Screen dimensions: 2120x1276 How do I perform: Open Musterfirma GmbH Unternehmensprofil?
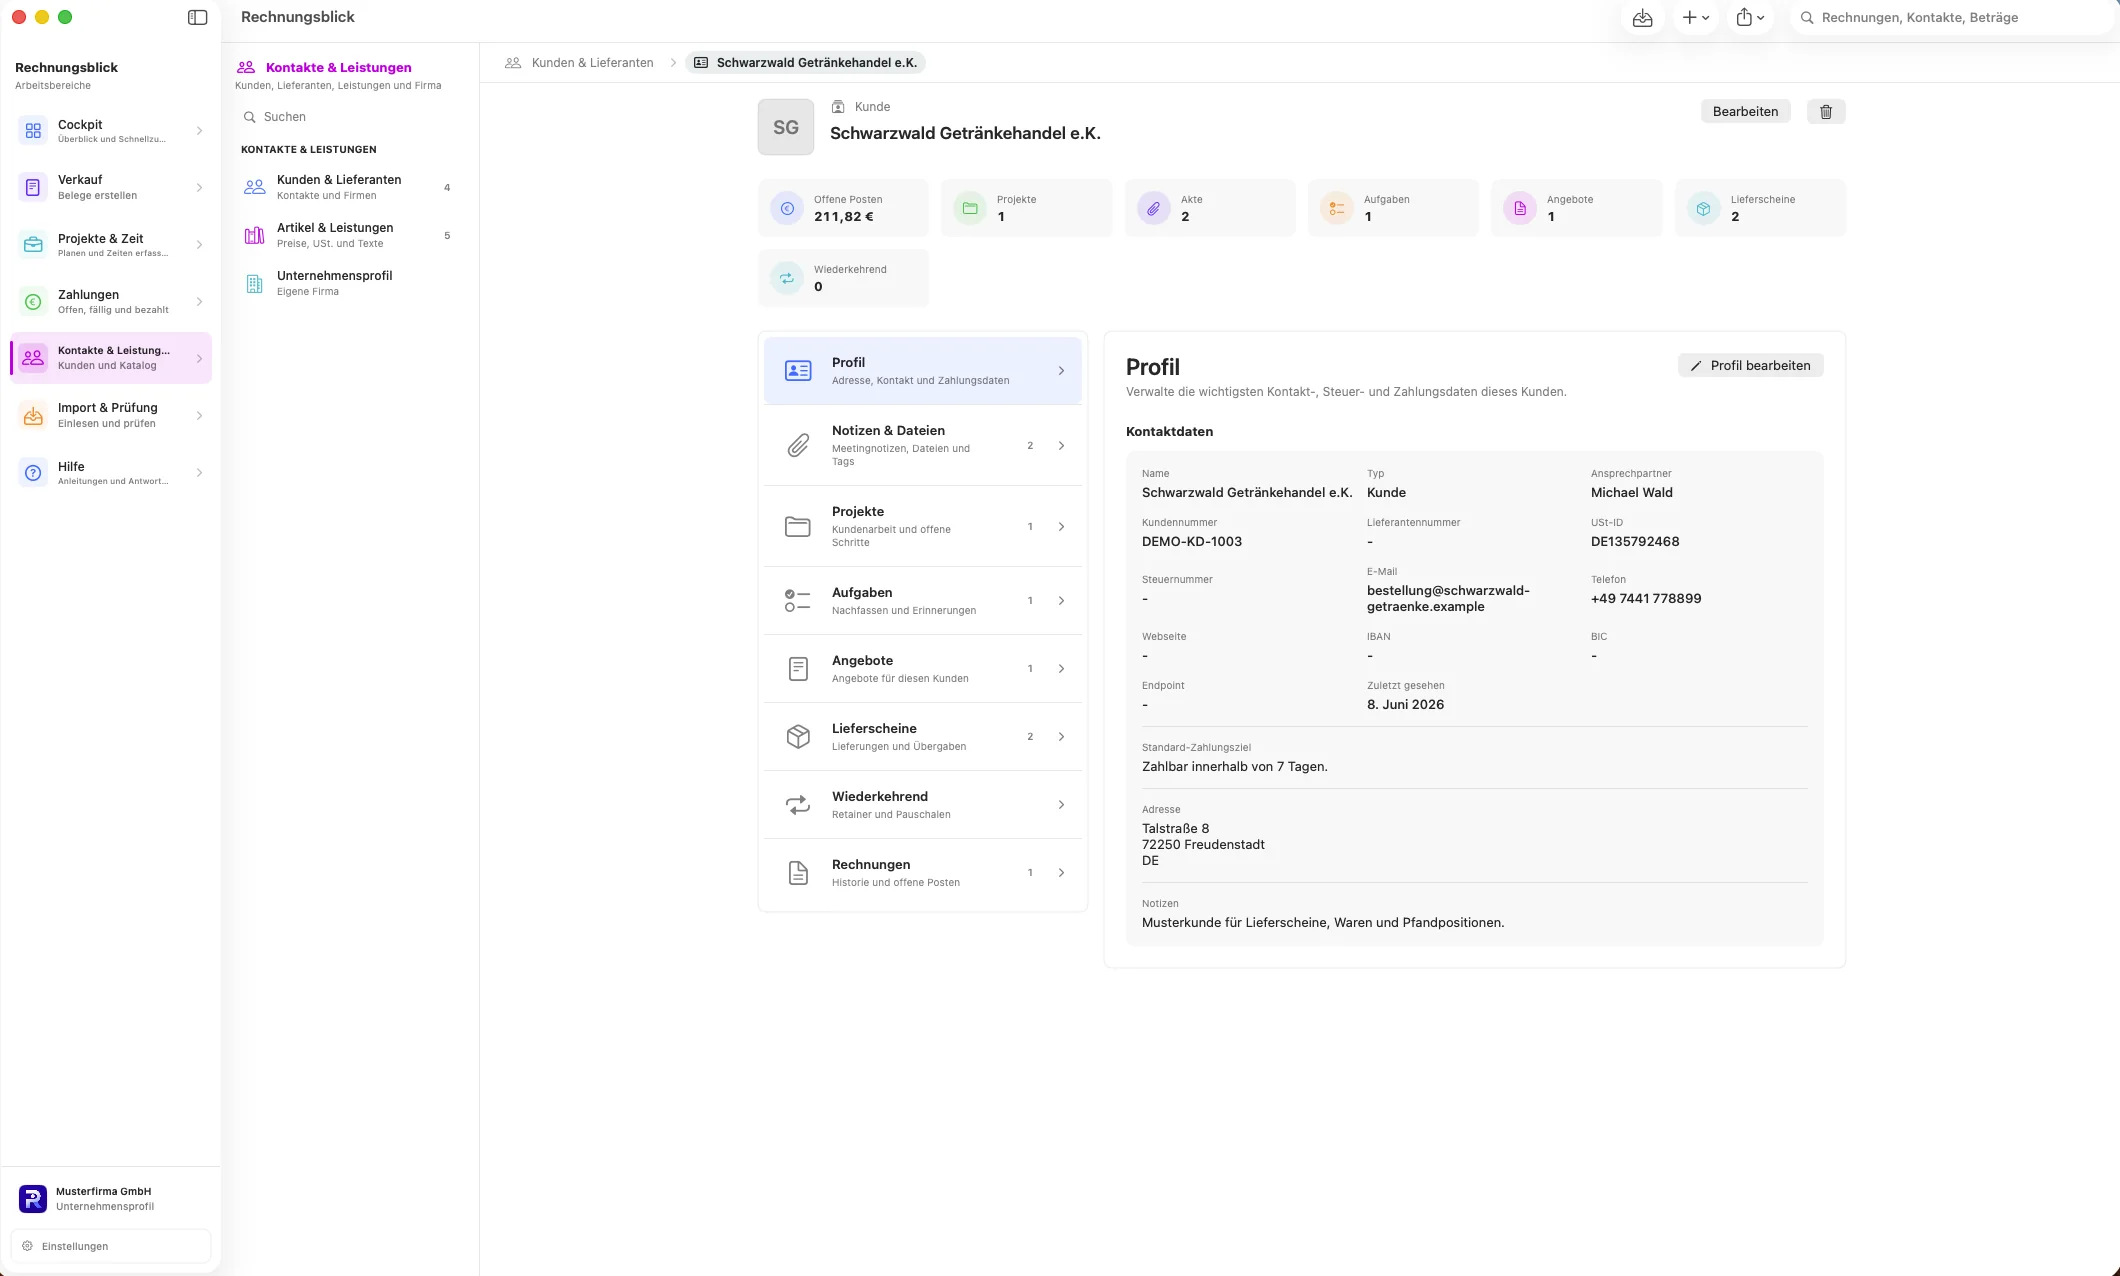point(111,1198)
